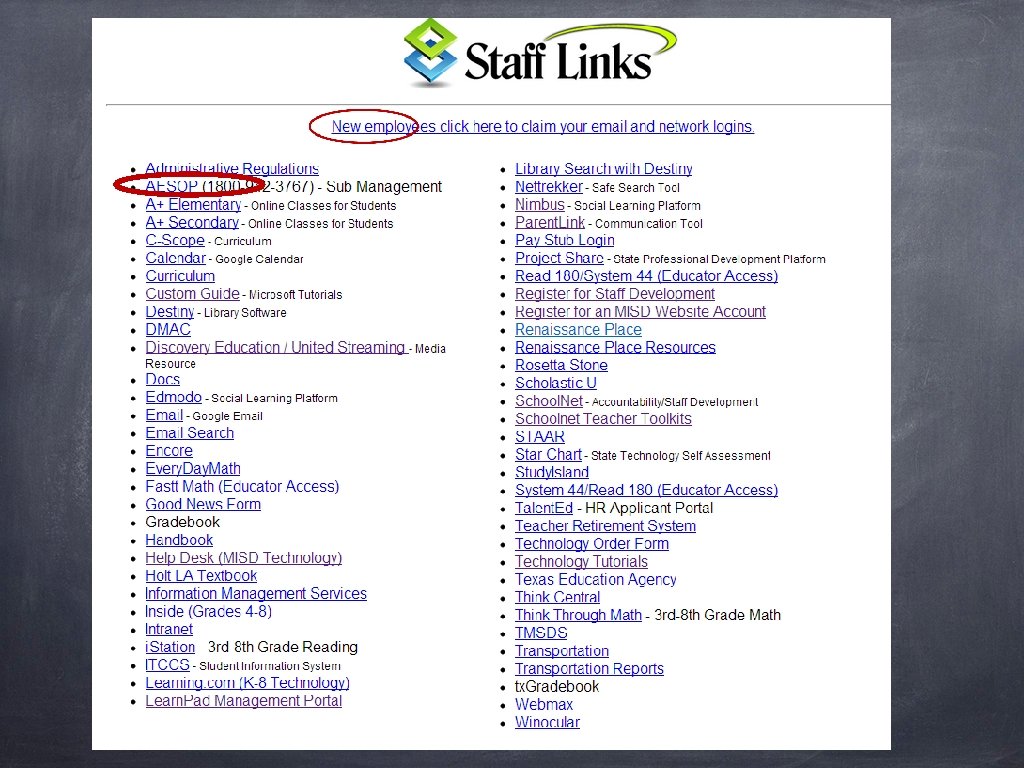This screenshot has height=768, width=1024.
Task: Open Holt LA Textbook link
Action: (x=200, y=575)
